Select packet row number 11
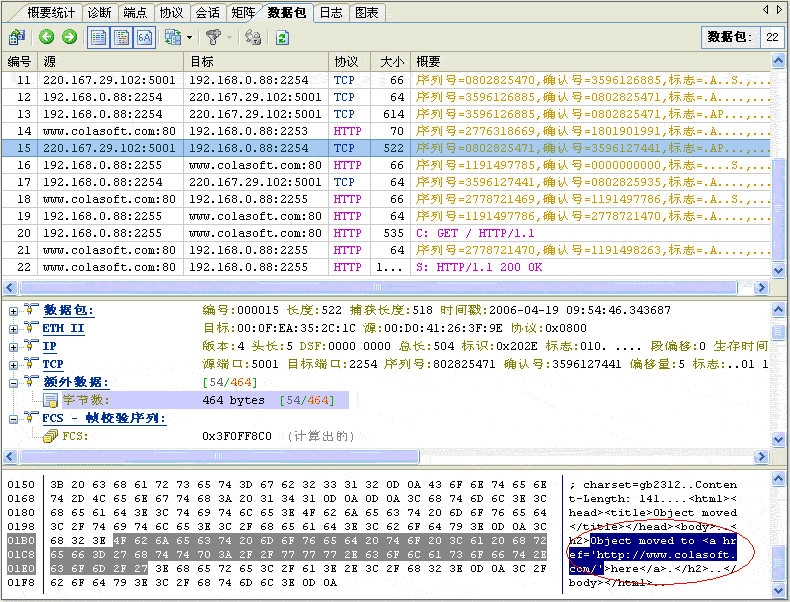 386,80
